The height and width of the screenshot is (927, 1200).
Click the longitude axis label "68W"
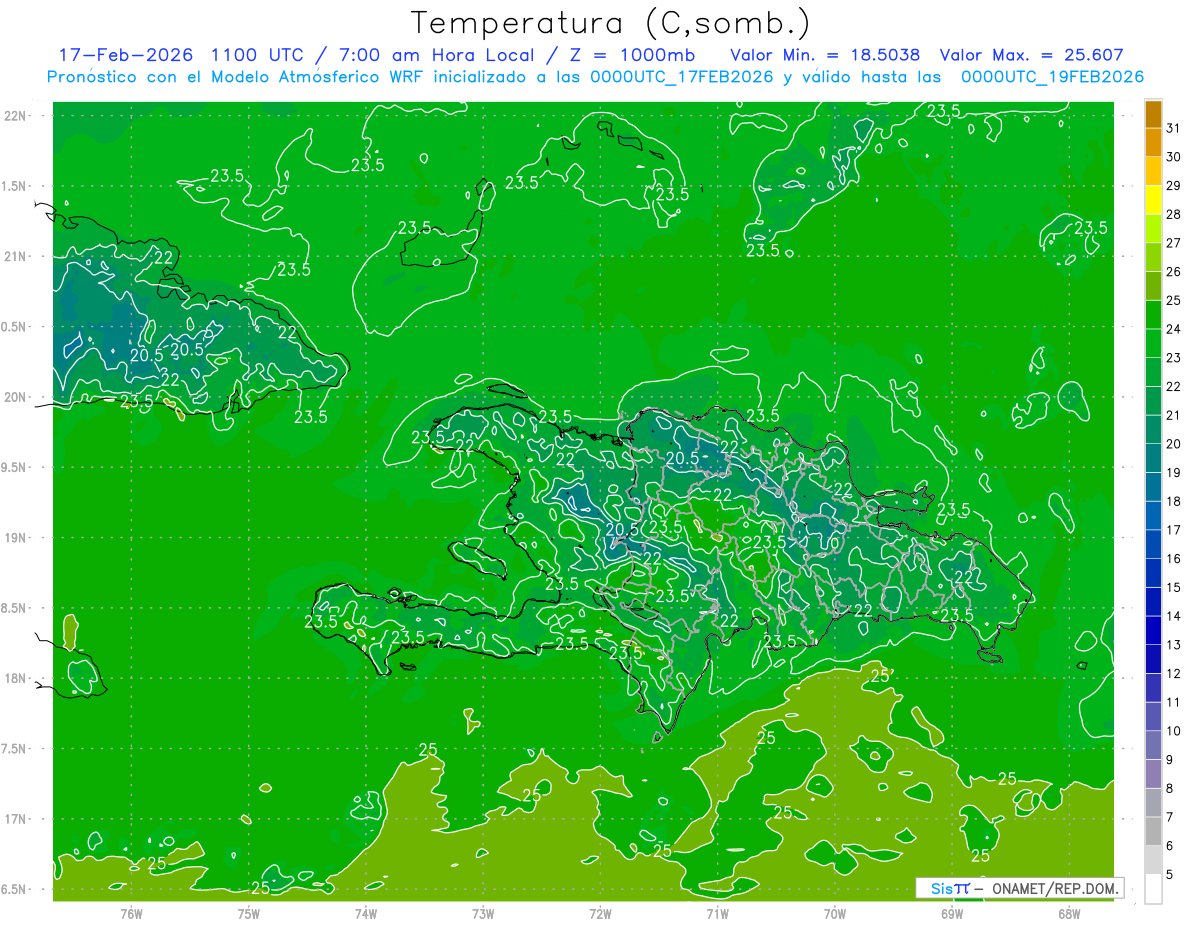[1069, 913]
